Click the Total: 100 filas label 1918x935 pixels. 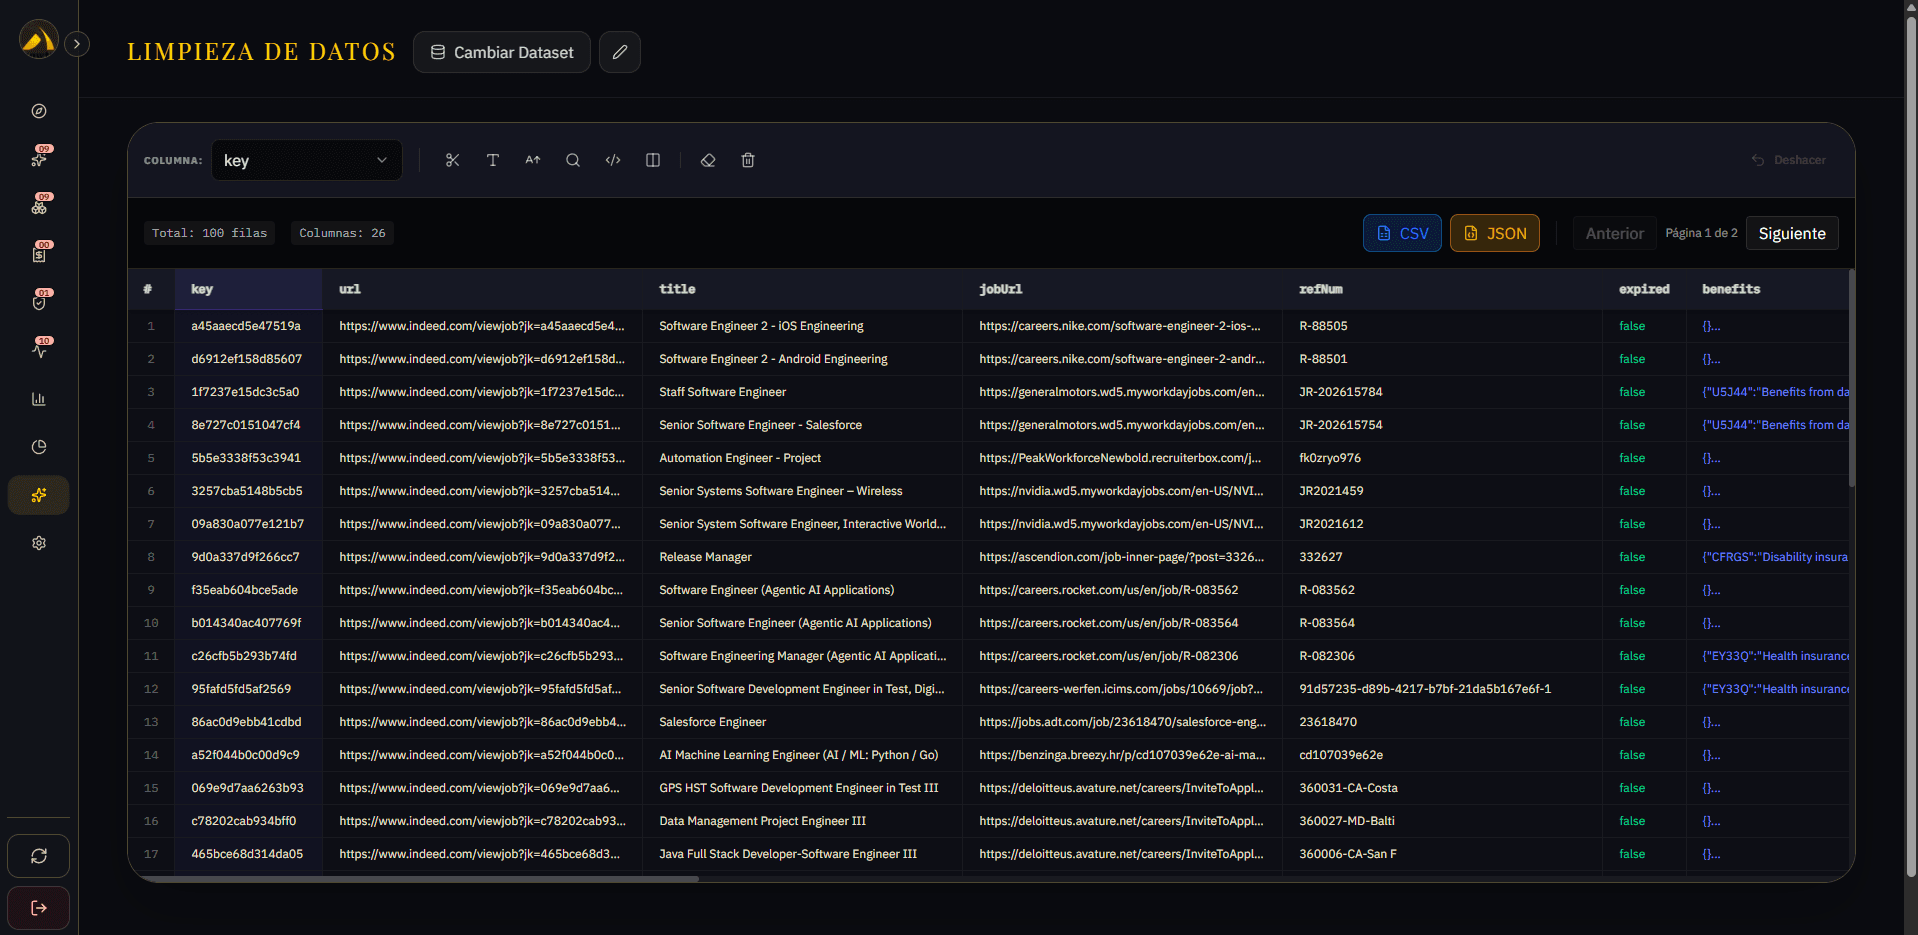(210, 233)
